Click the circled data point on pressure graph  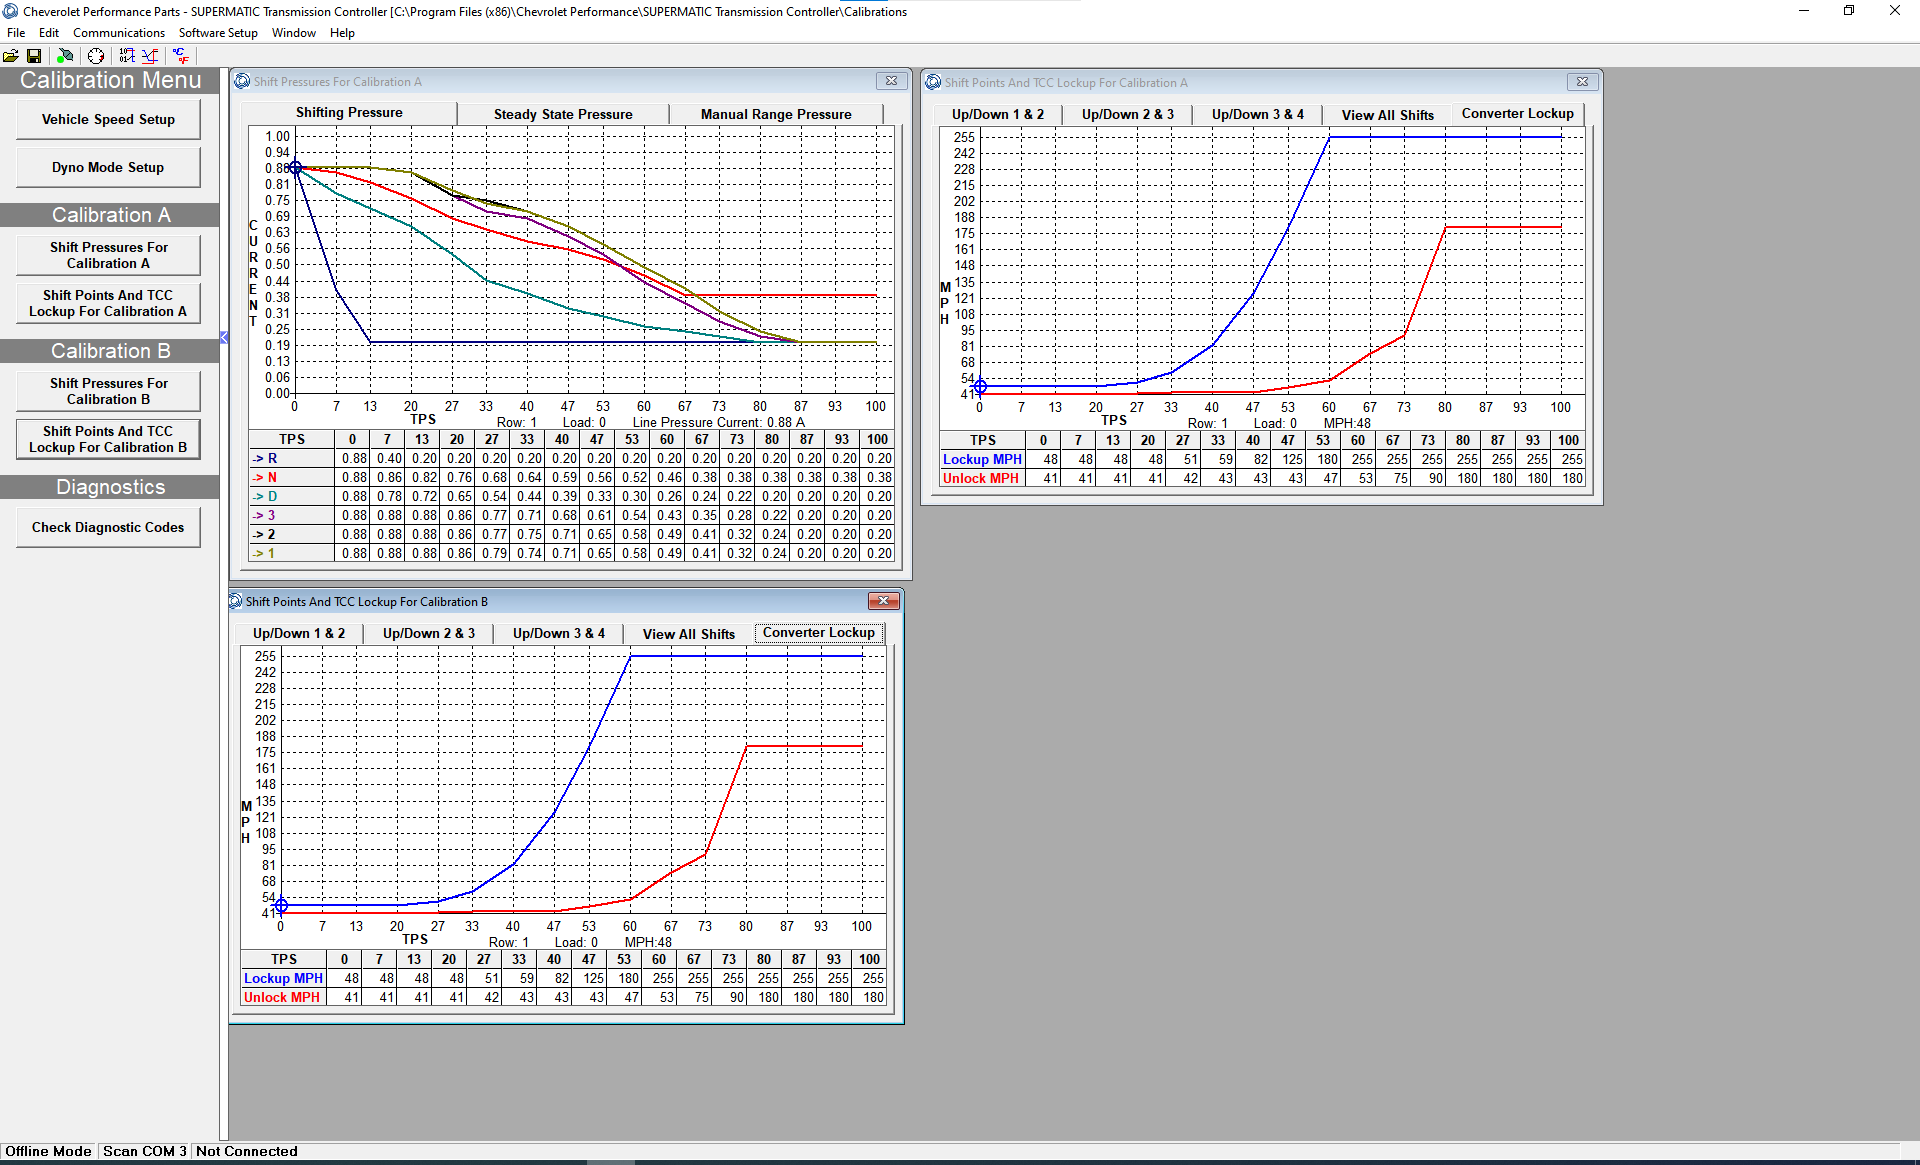click(295, 168)
